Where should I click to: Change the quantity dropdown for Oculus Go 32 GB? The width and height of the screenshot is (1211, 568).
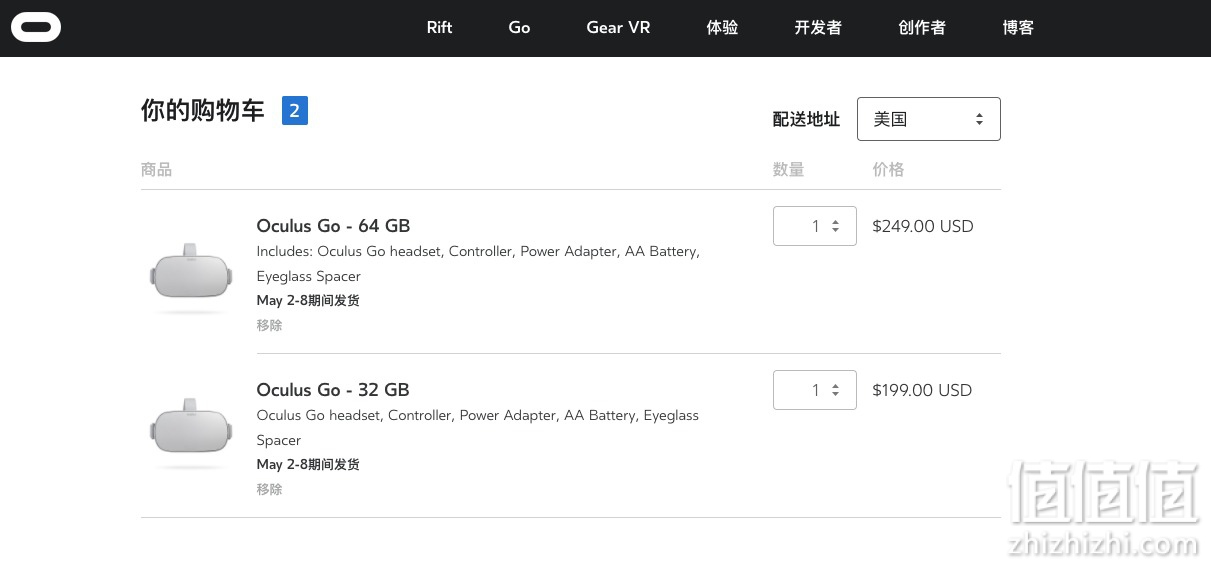[815, 390]
